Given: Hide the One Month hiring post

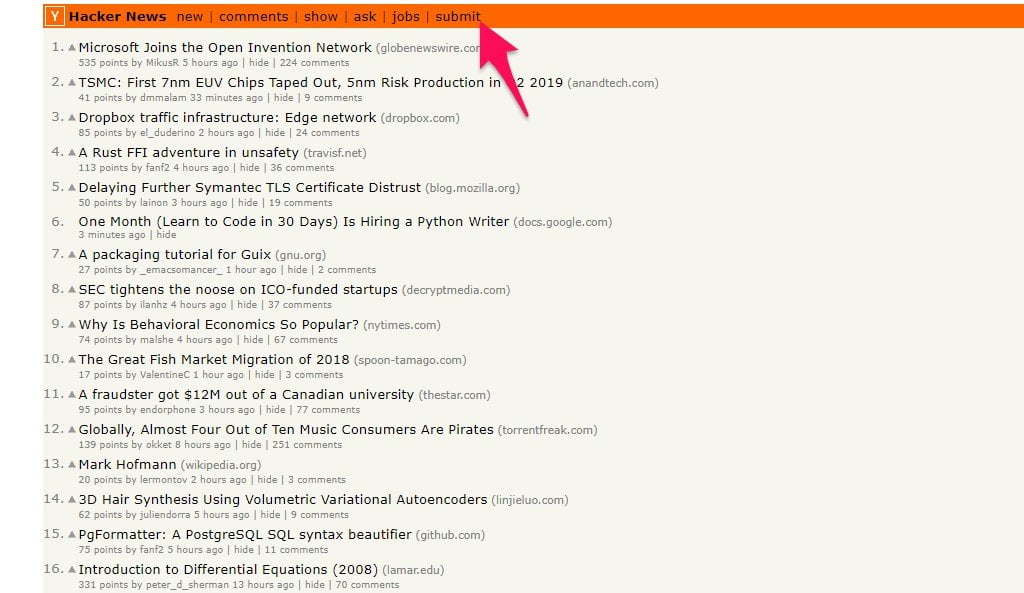Looking at the screenshot, I should 166,234.
